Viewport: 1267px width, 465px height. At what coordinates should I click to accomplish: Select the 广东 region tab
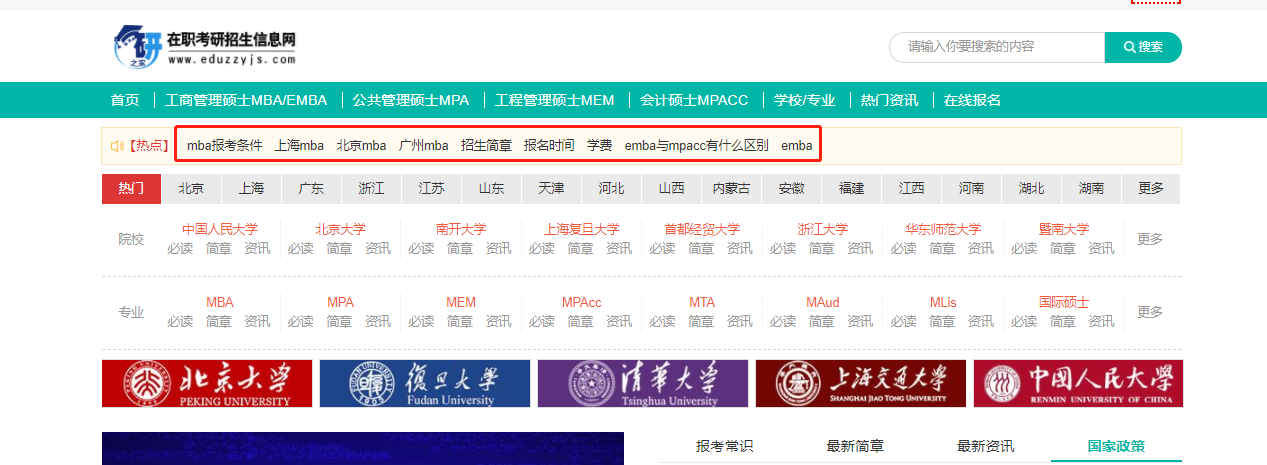coord(311,189)
